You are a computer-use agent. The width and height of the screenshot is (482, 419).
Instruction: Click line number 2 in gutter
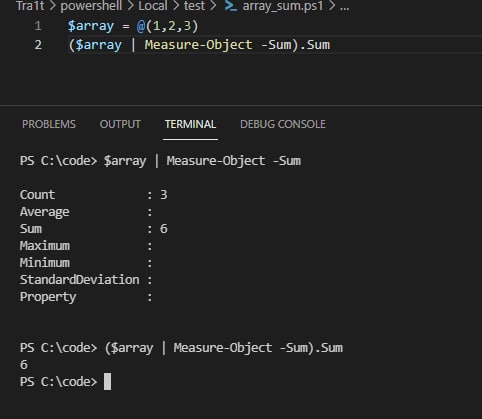pyautogui.click(x=38, y=45)
